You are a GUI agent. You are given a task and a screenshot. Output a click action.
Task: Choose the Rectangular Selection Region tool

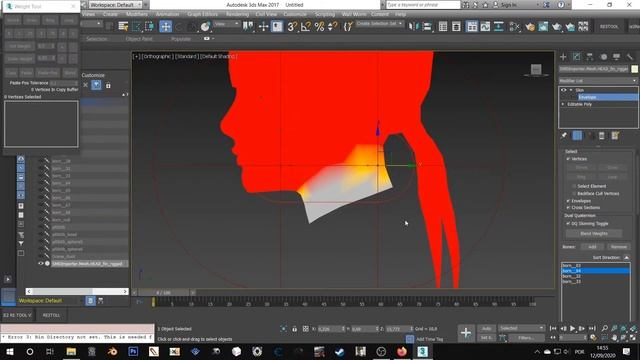[x=136, y=27]
